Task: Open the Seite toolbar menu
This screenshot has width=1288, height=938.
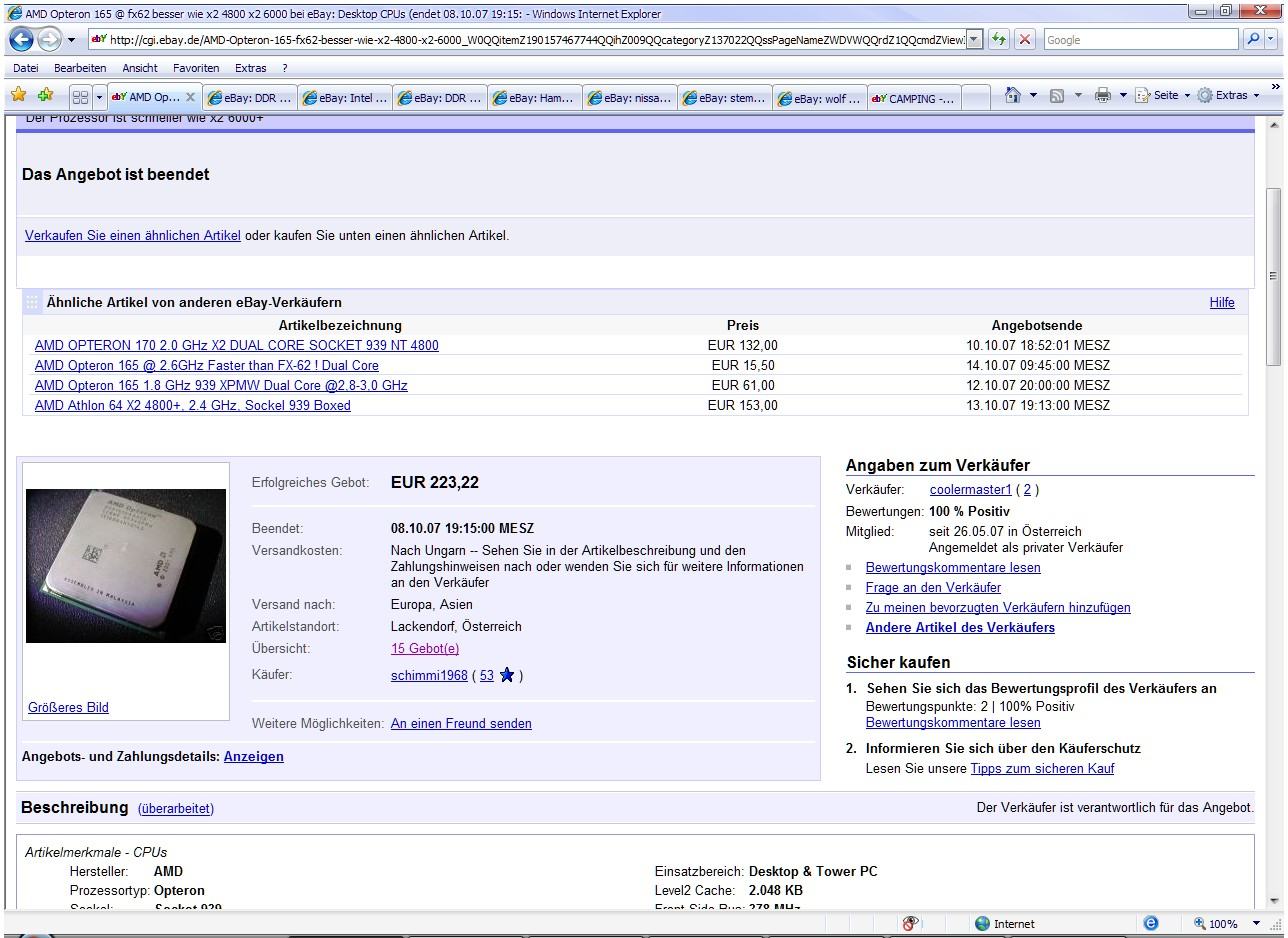Action: pyautogui.click(x=1162, y=95)
